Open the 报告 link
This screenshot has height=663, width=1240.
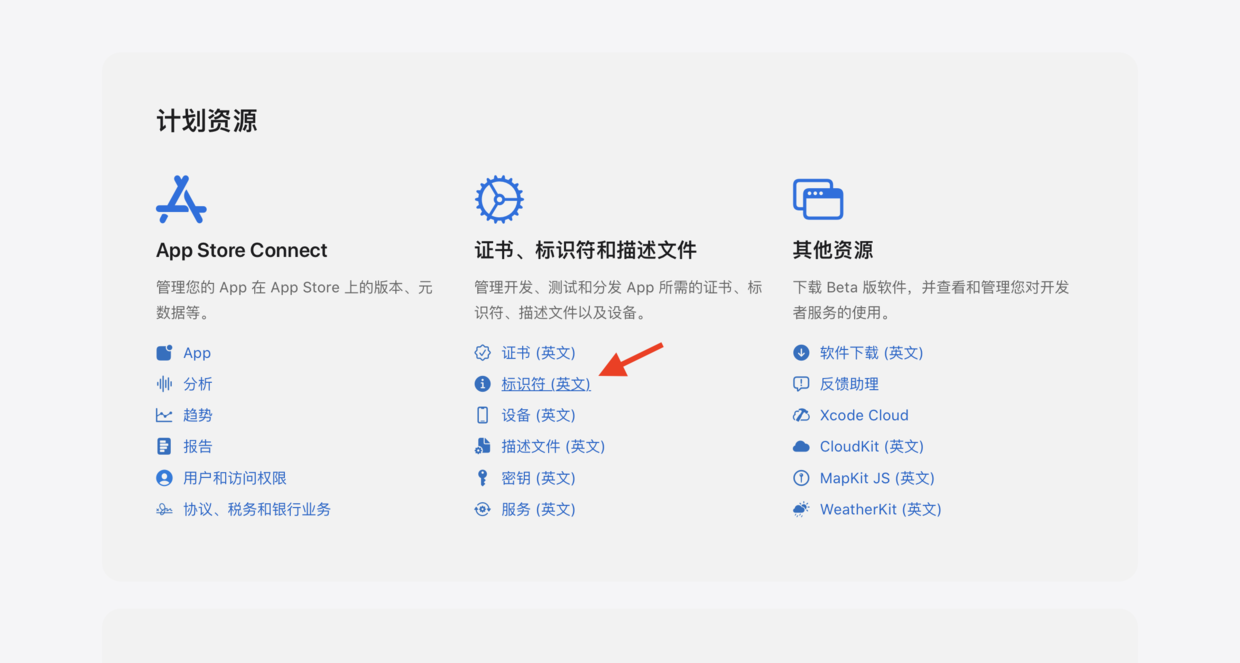198,446
